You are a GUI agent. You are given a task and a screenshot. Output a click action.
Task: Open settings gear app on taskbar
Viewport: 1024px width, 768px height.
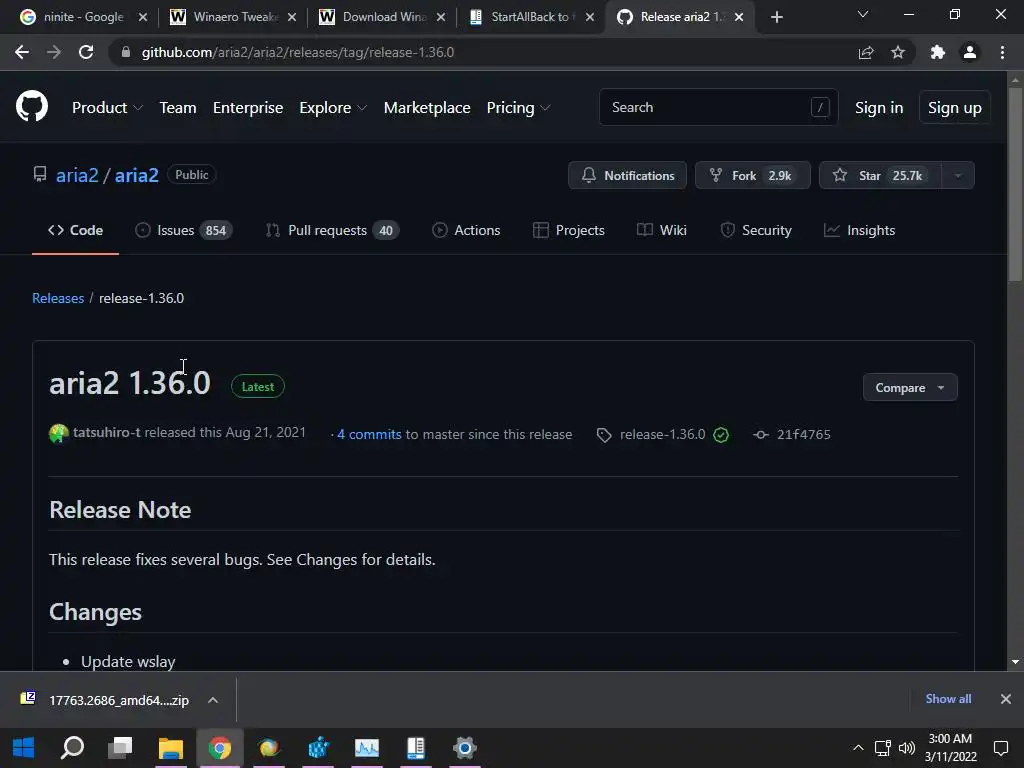(x=464, y=748)
